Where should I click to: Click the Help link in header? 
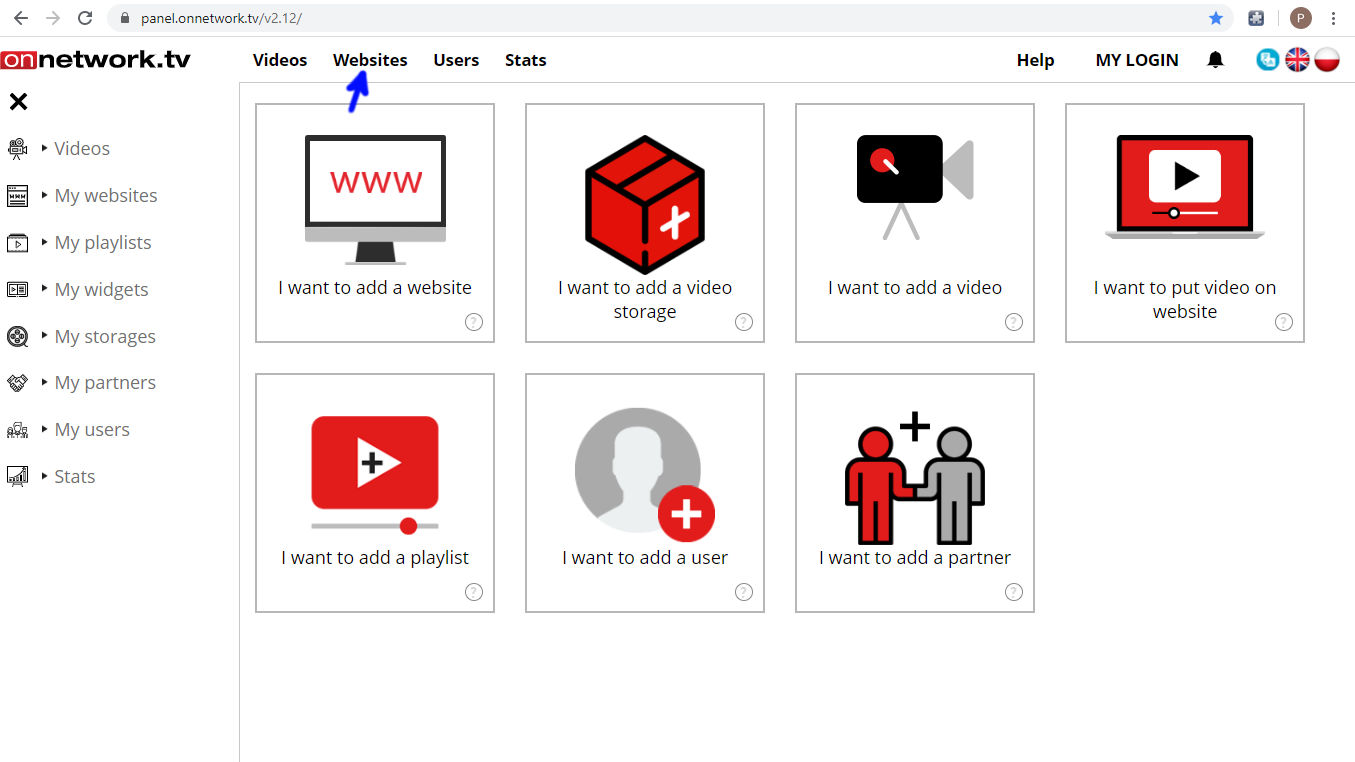pyautogui.click(x=1035, y=60)
